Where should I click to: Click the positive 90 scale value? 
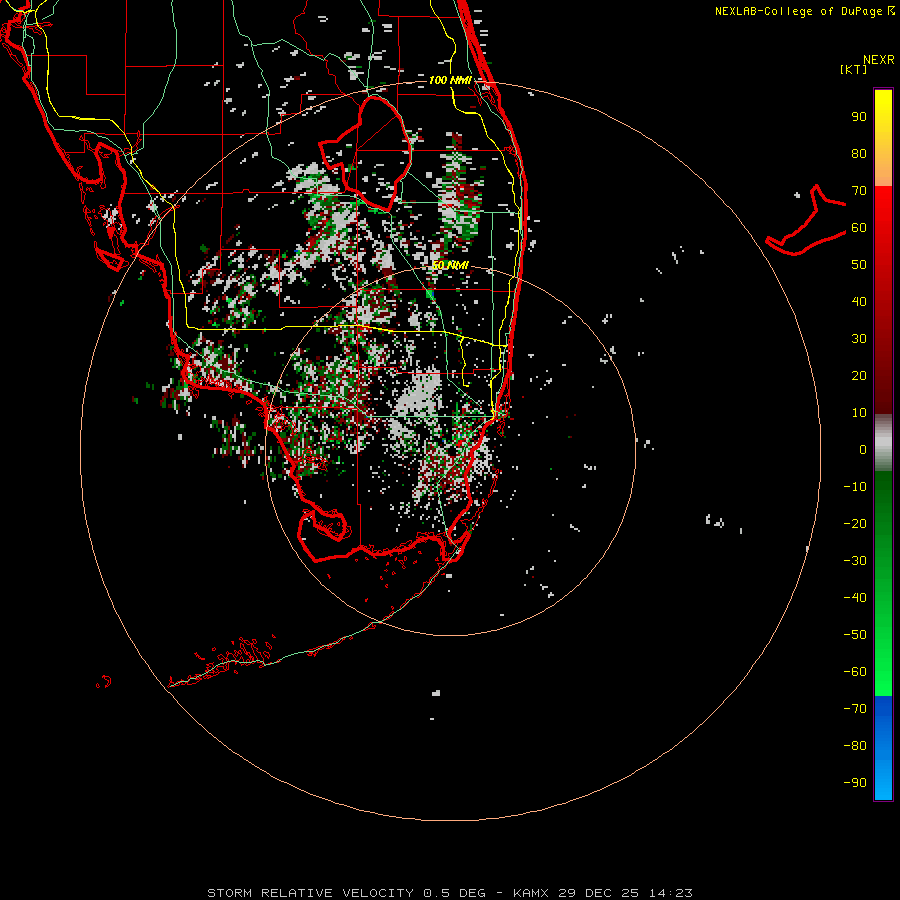click(859, 117)
